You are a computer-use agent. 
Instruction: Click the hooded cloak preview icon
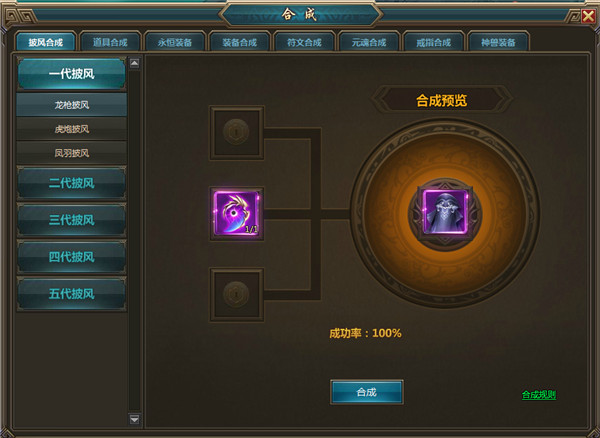[445, 212]
